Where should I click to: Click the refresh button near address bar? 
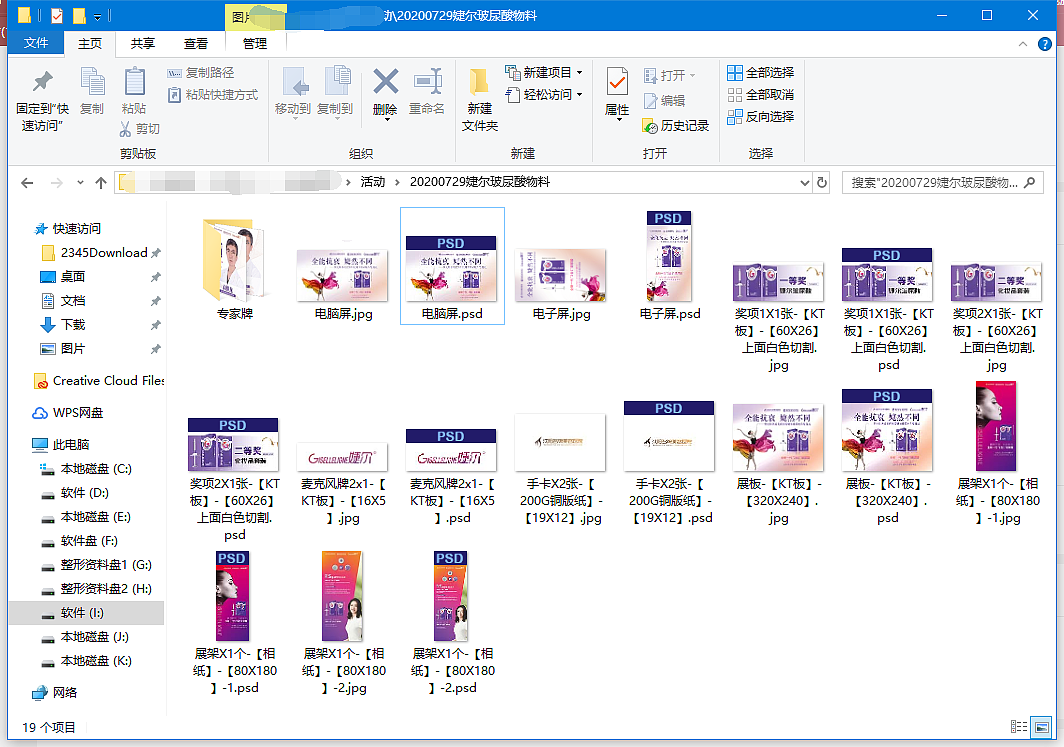click(822, 182)
